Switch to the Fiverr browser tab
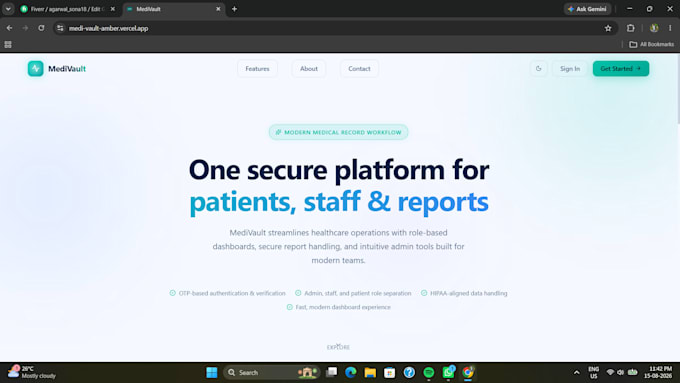Image resolution: width=680 pixels, height=383 pixels. pyautogui.click(x=67, y=9)
